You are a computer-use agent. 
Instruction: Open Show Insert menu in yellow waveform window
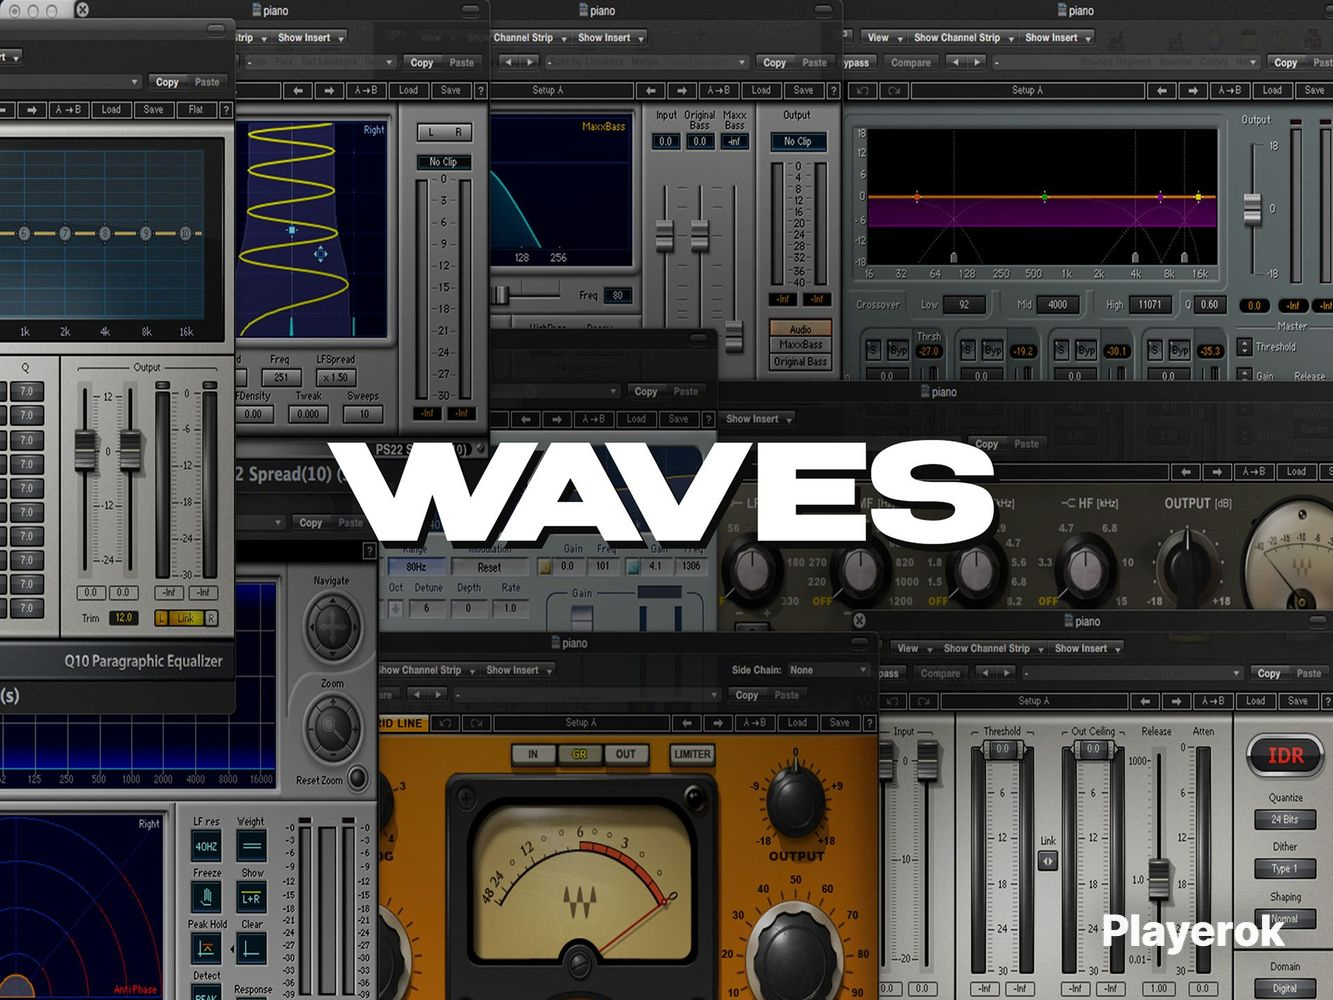[x=311, y=38]
